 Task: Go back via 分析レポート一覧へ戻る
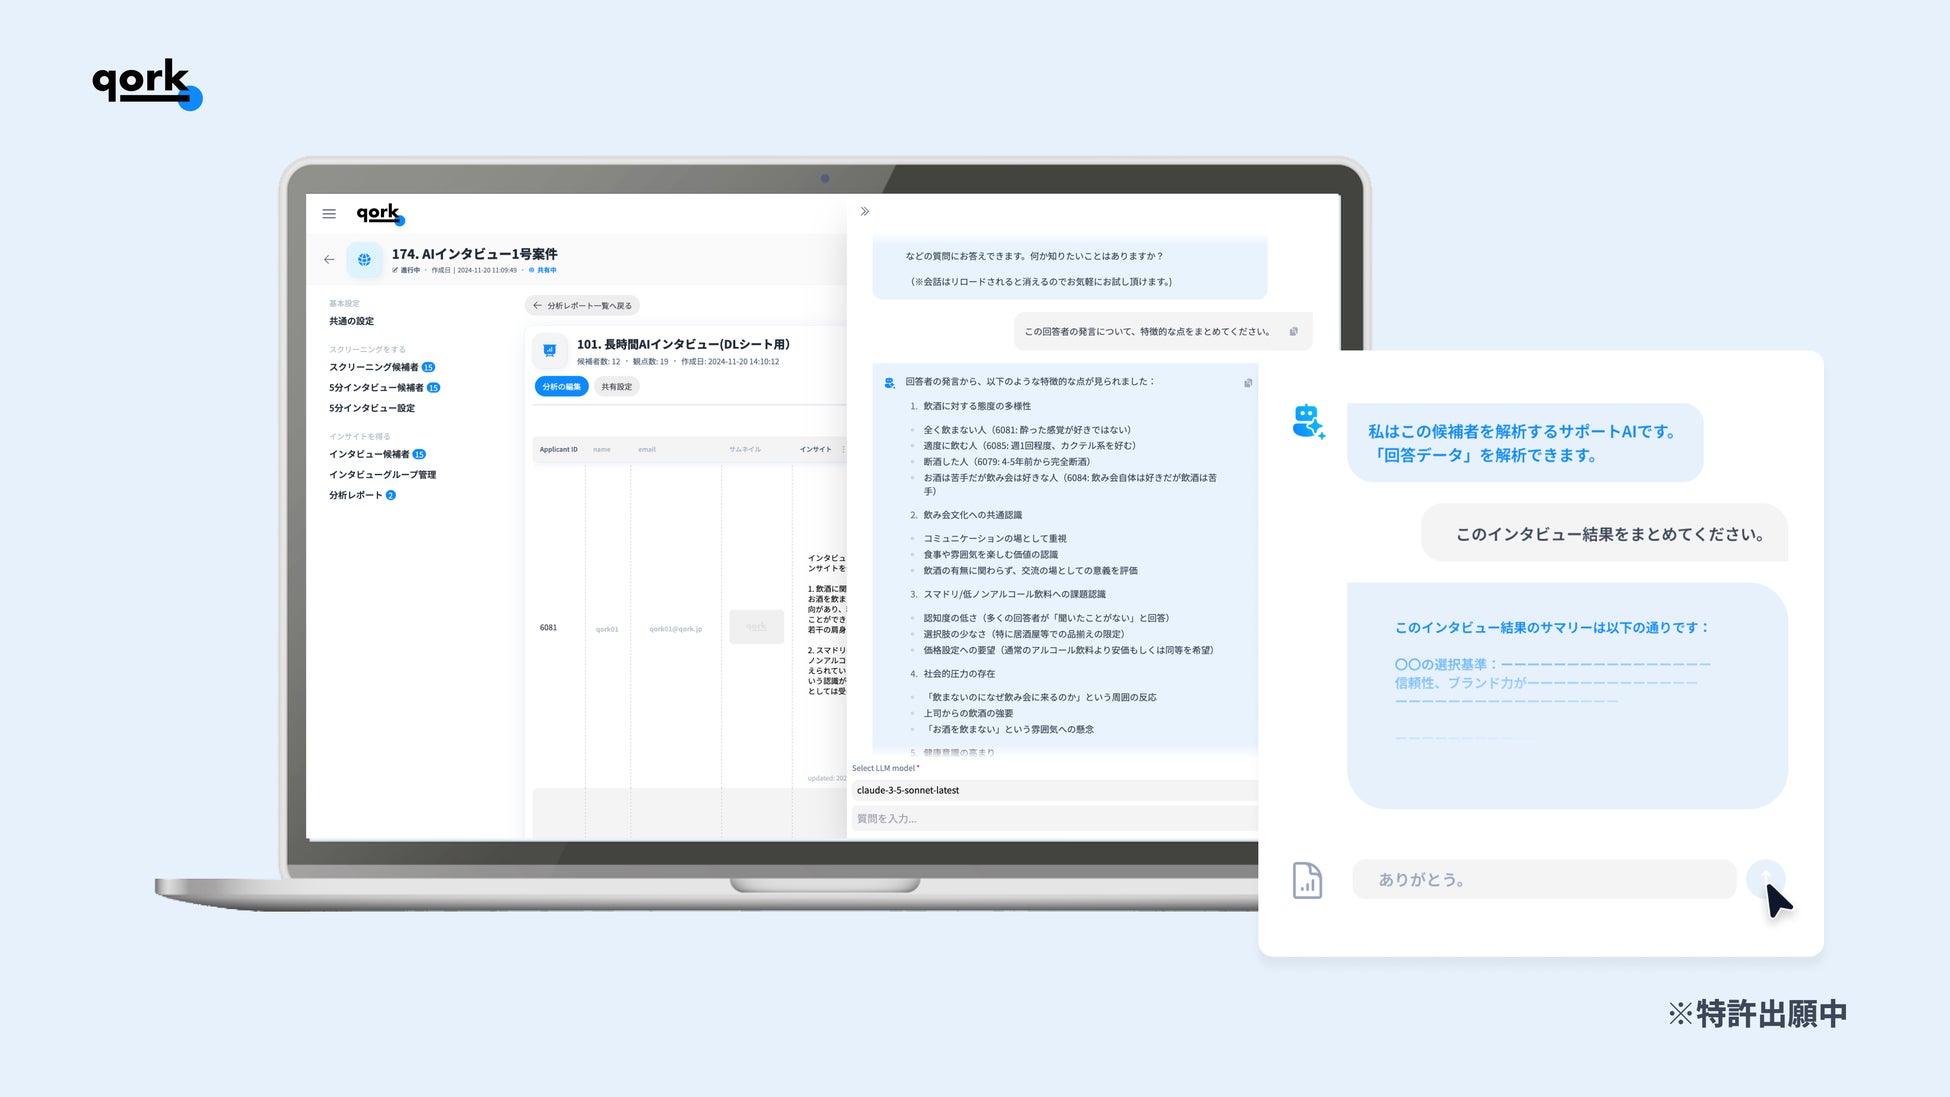[582, 306]
